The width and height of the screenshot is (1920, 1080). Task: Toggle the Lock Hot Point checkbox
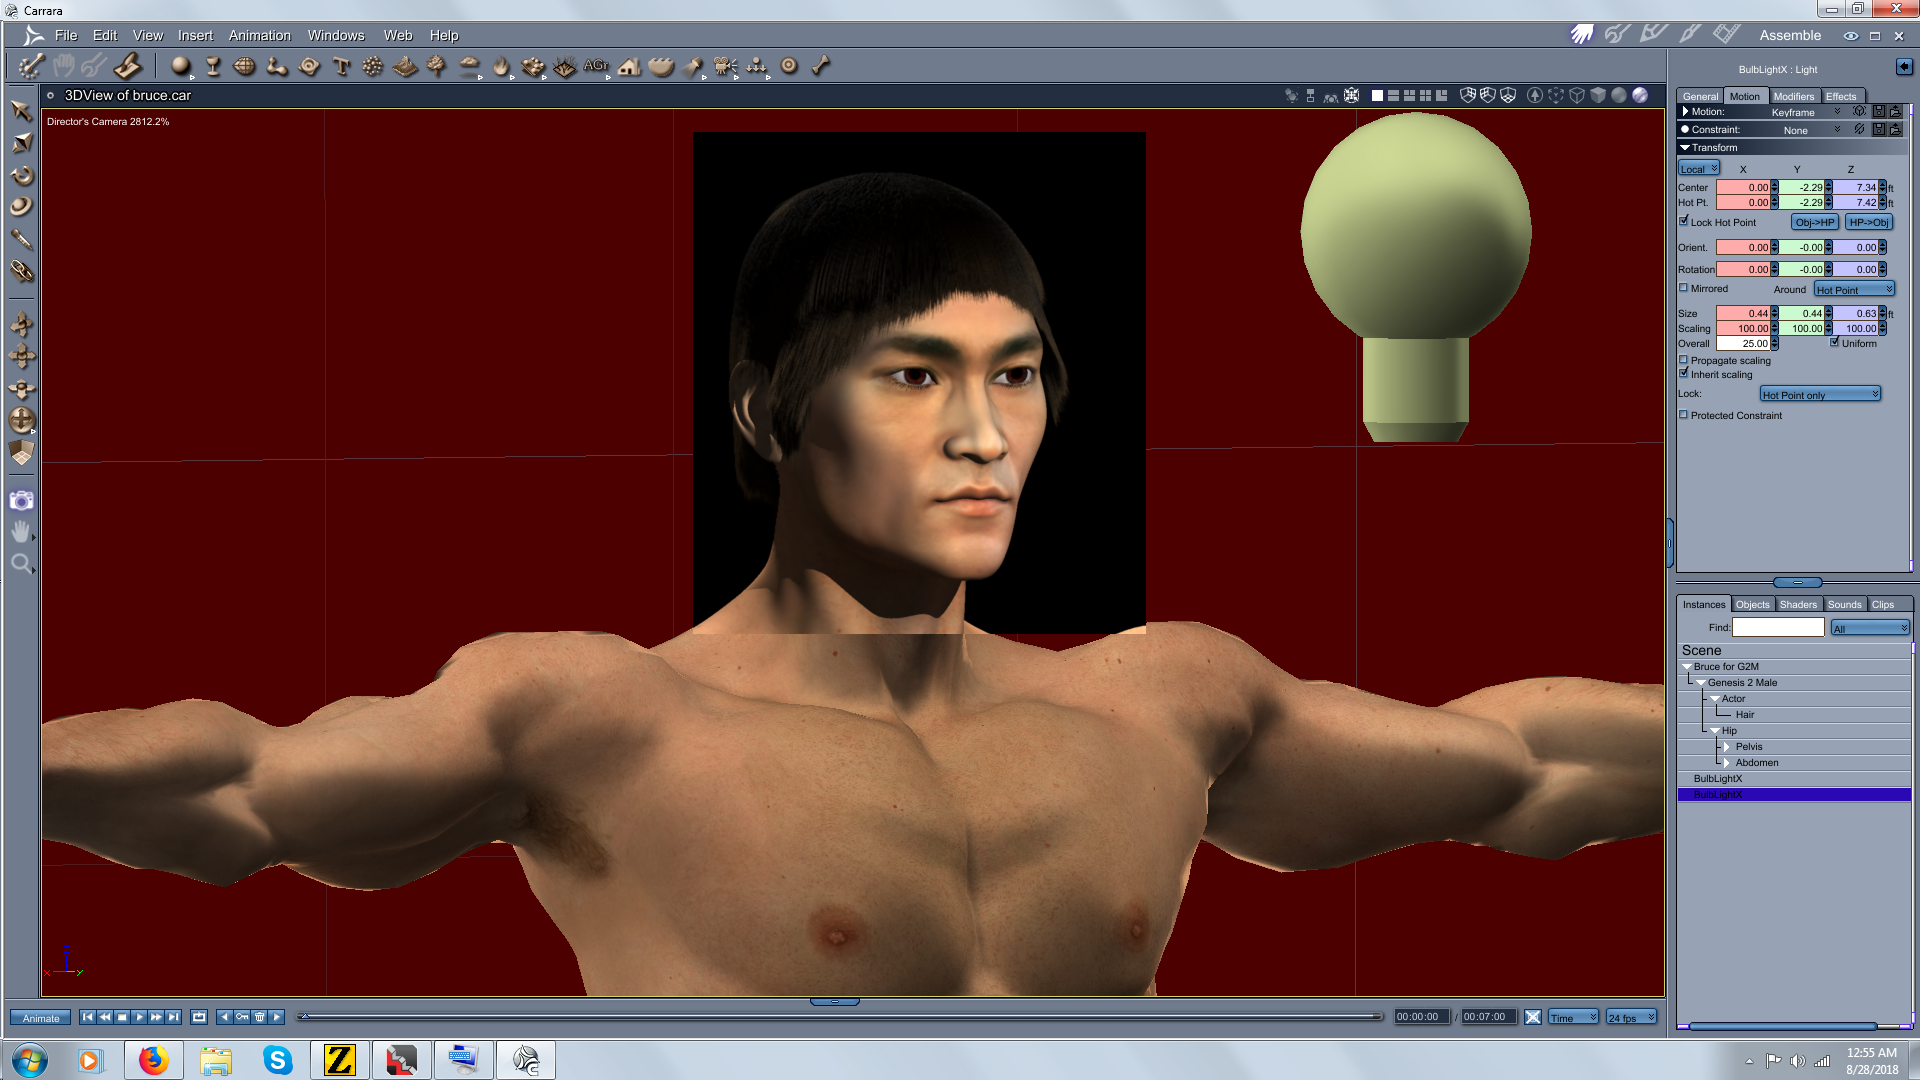pos(1684,221)
